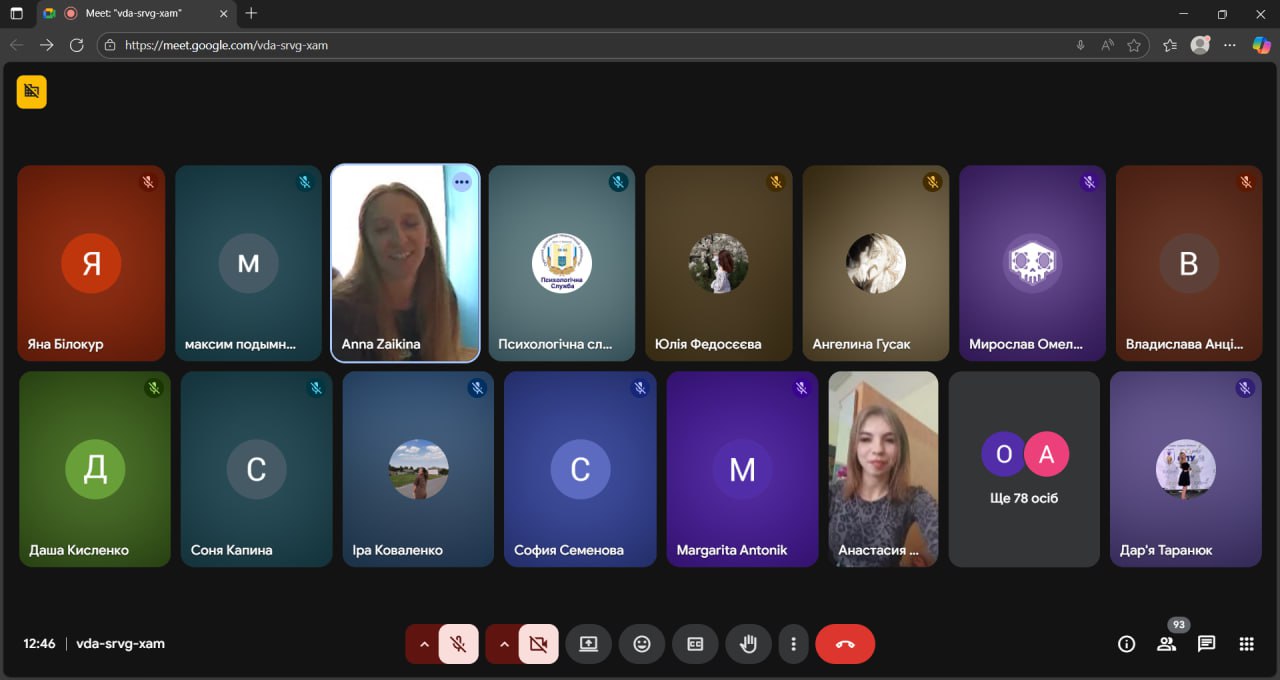Open meeting details info icon
This screenshot has height=680, width=1280.
click(1126, 644)
